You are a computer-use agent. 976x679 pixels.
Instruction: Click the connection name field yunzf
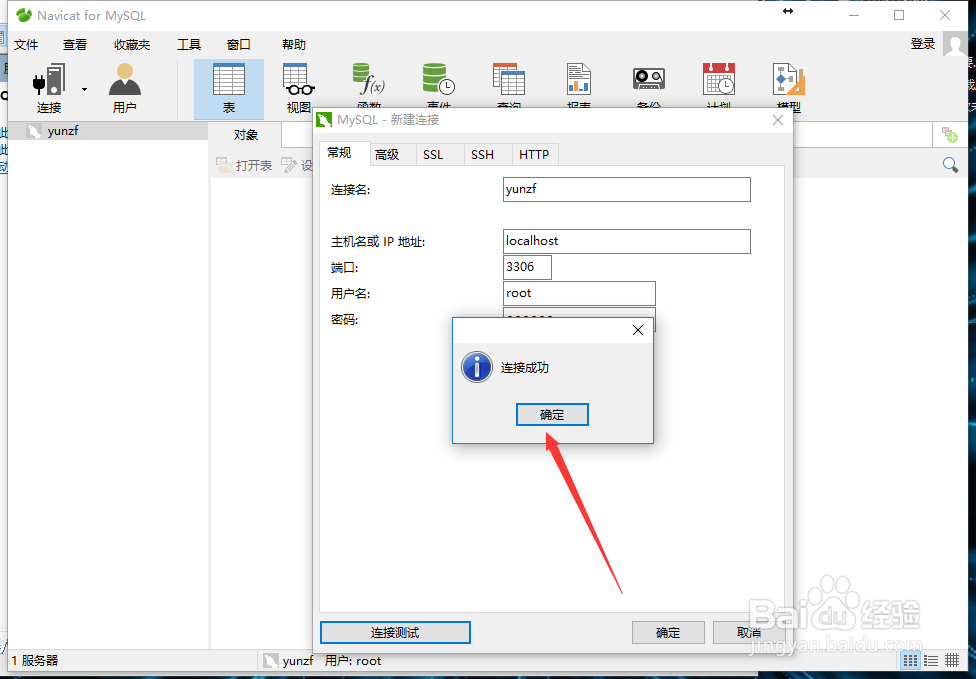627,189
